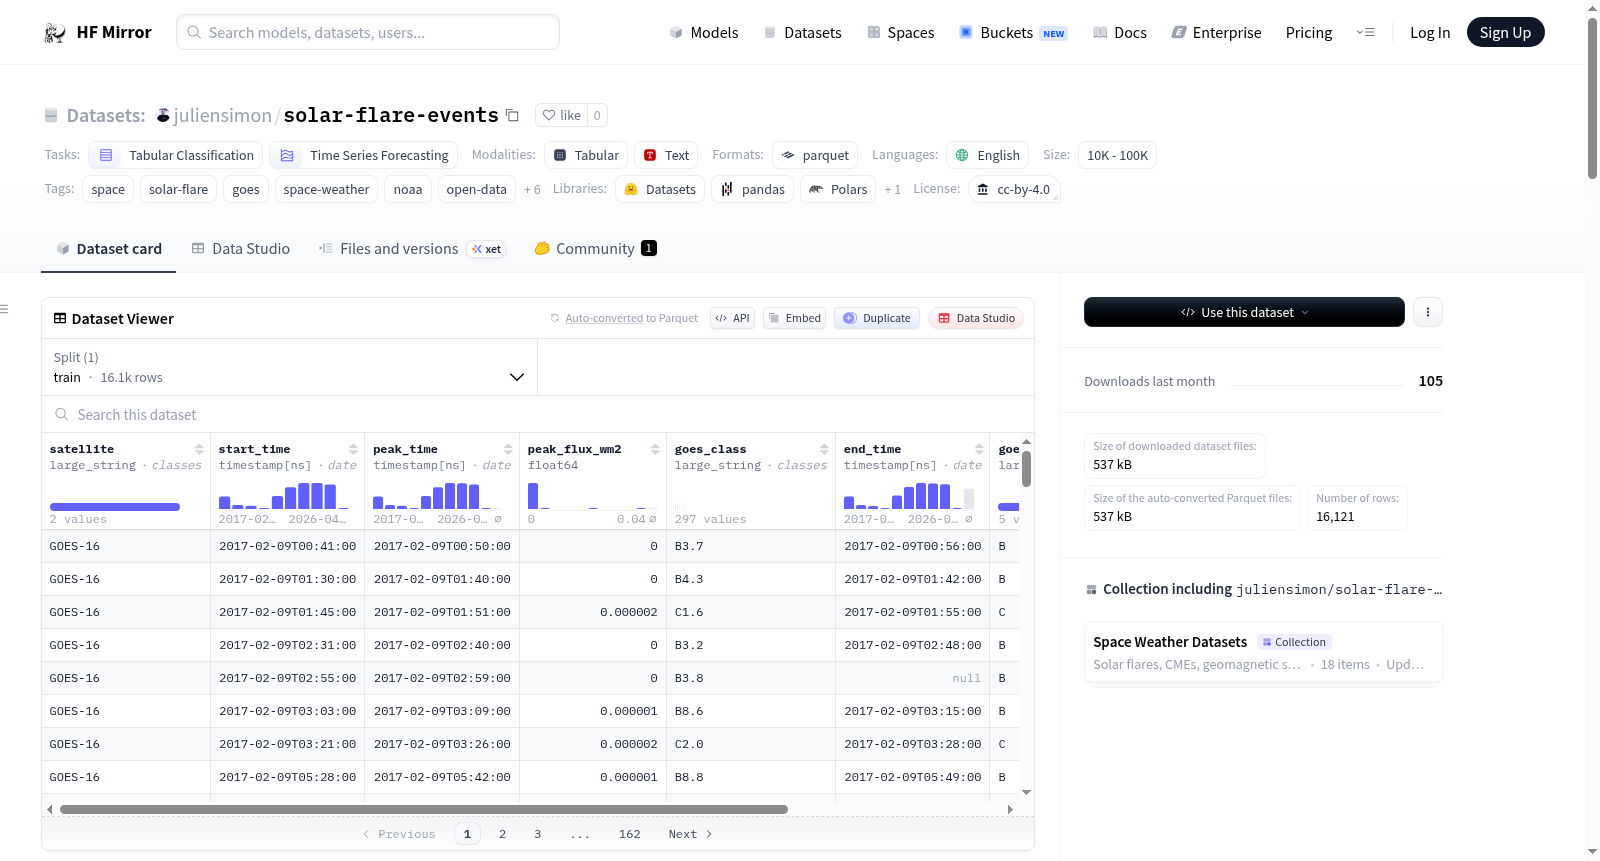Click the Duplicate button
1600x861 pixels.
877,318
